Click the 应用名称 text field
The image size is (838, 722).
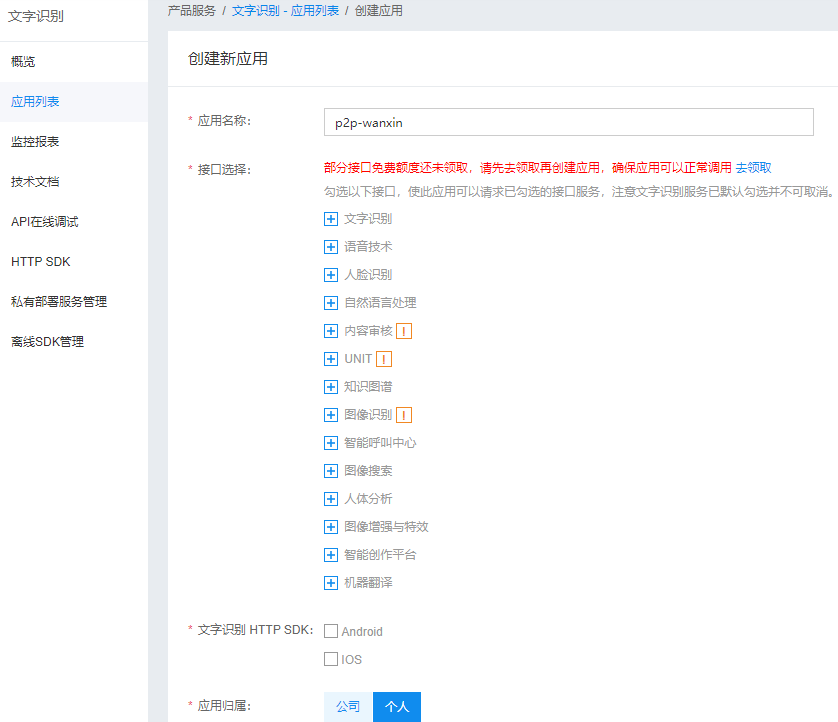coord(569,122)
